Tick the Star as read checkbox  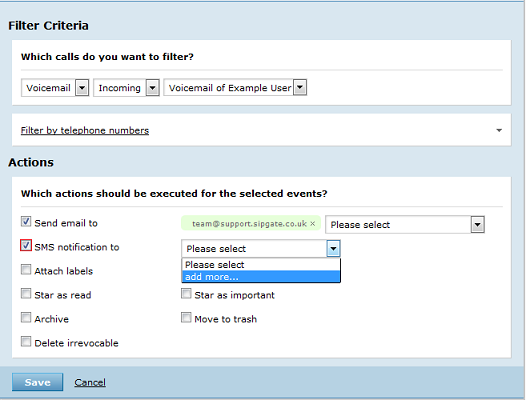pos(26,294)
